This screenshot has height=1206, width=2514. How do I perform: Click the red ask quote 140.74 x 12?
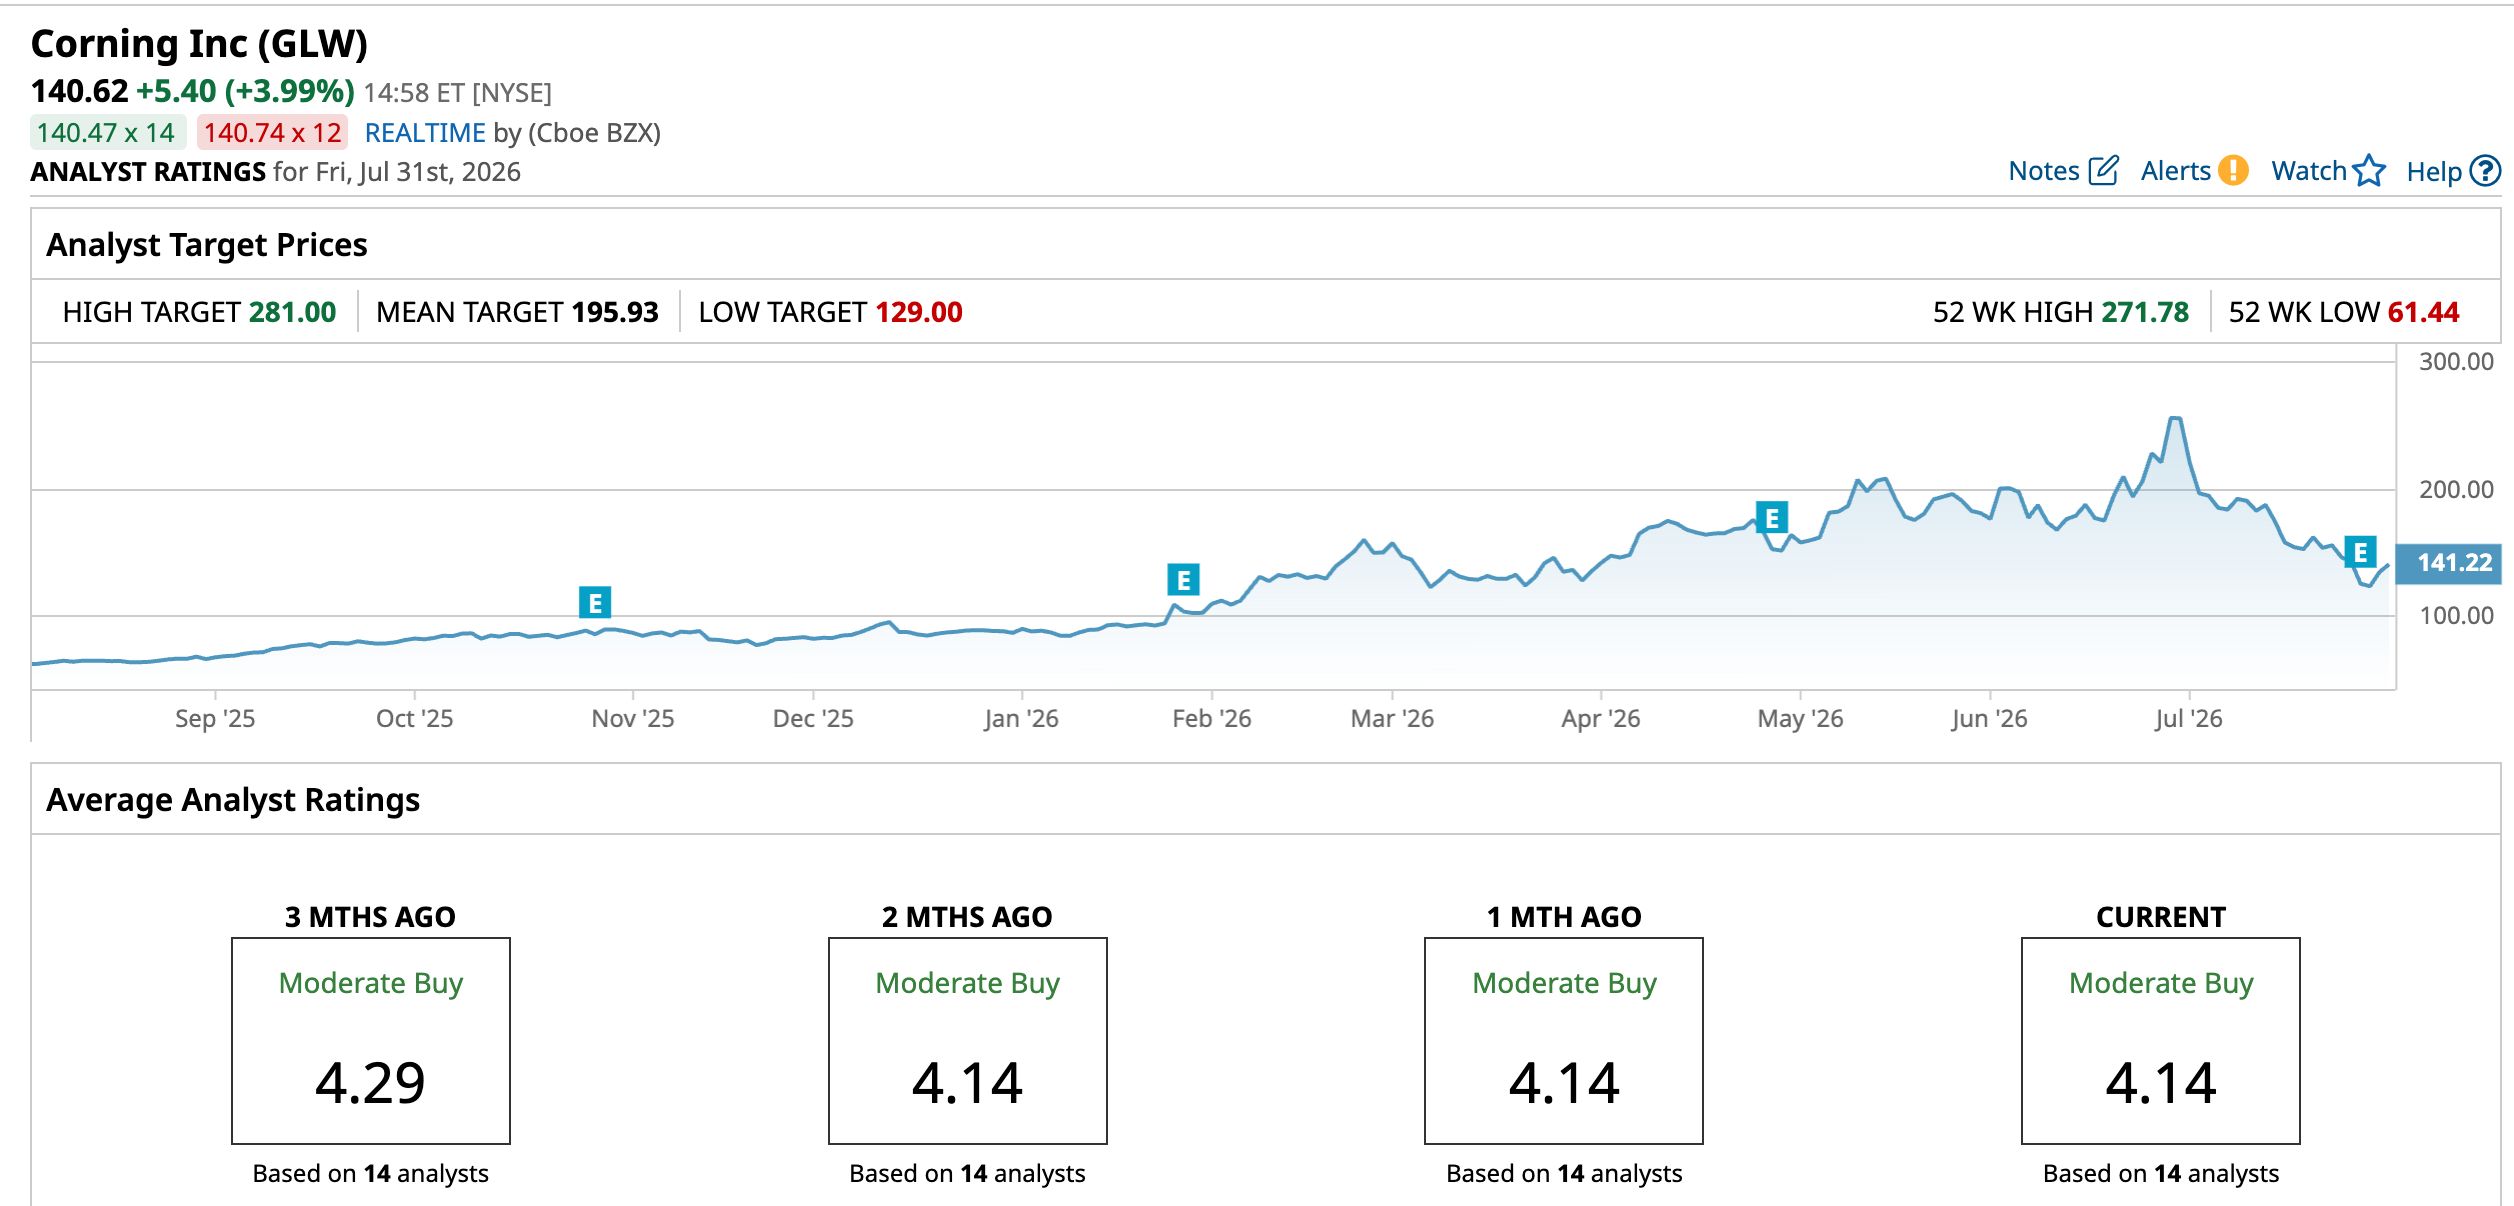click(273, 133)
